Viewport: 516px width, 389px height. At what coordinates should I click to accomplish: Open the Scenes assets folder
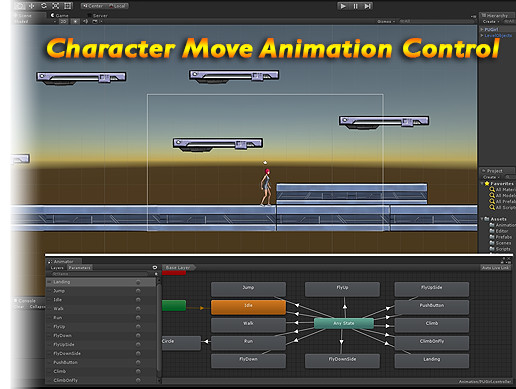(x=500, y=243)
